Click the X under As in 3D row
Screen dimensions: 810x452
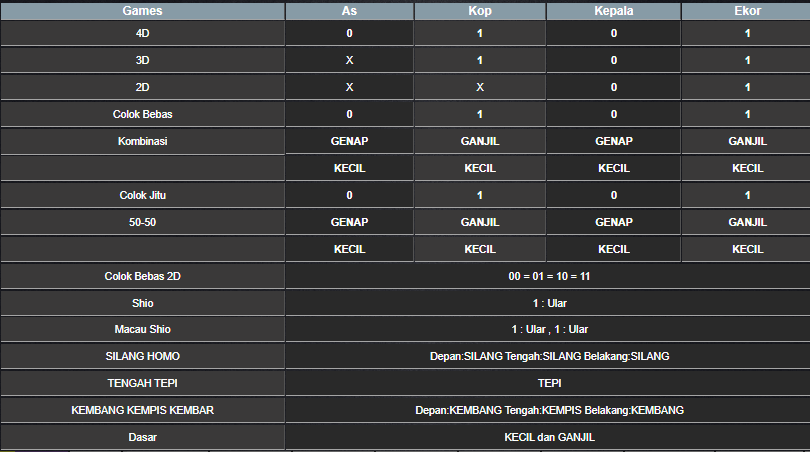349,60
